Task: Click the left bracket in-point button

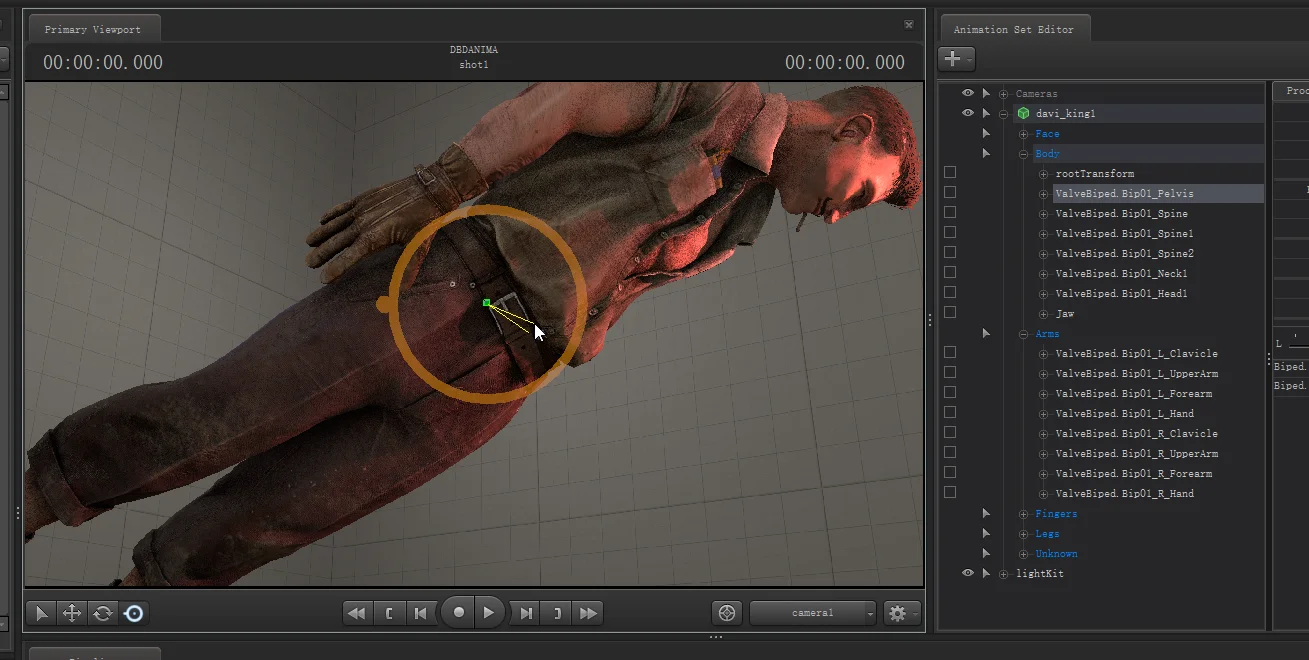Action: (389, 613)
